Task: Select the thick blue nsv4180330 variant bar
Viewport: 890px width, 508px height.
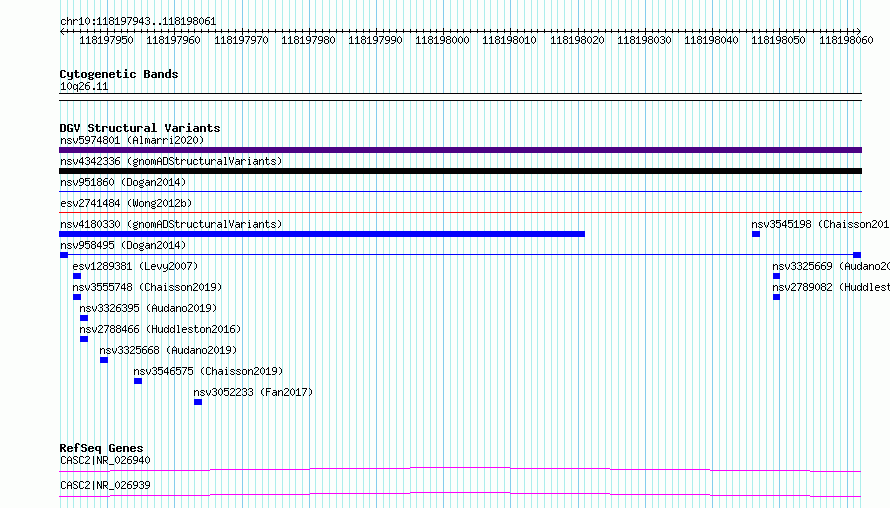Action: [x=322, y=234]
